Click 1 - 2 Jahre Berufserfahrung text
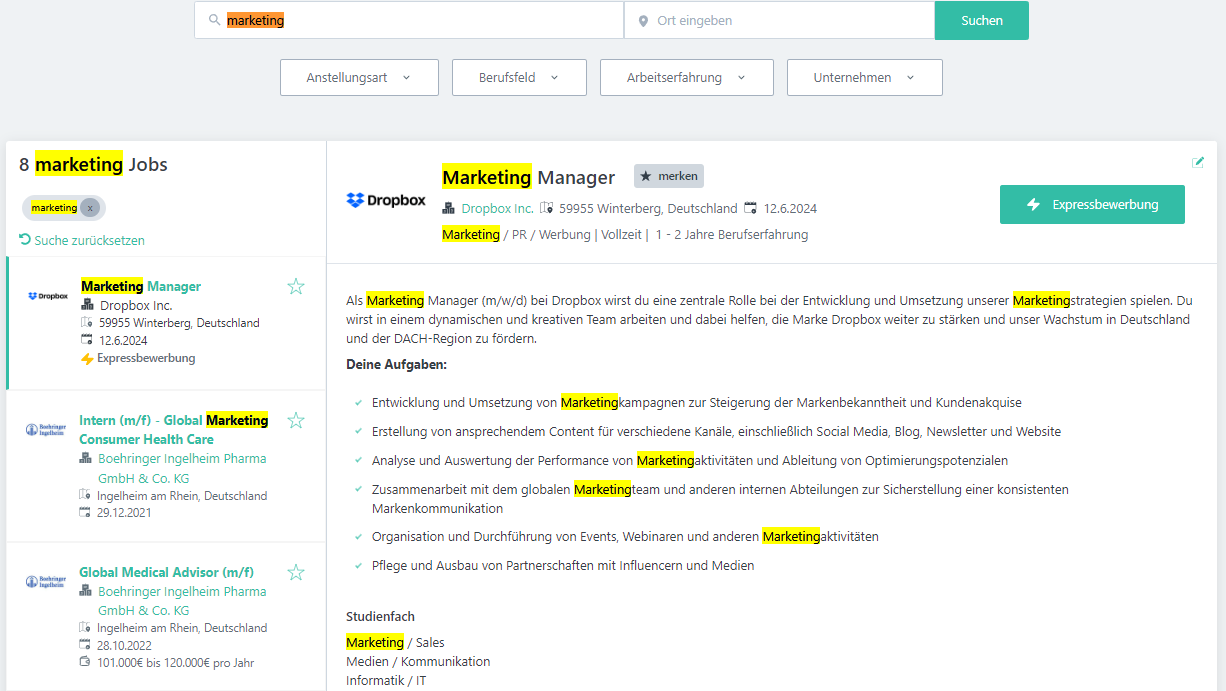 732,234
